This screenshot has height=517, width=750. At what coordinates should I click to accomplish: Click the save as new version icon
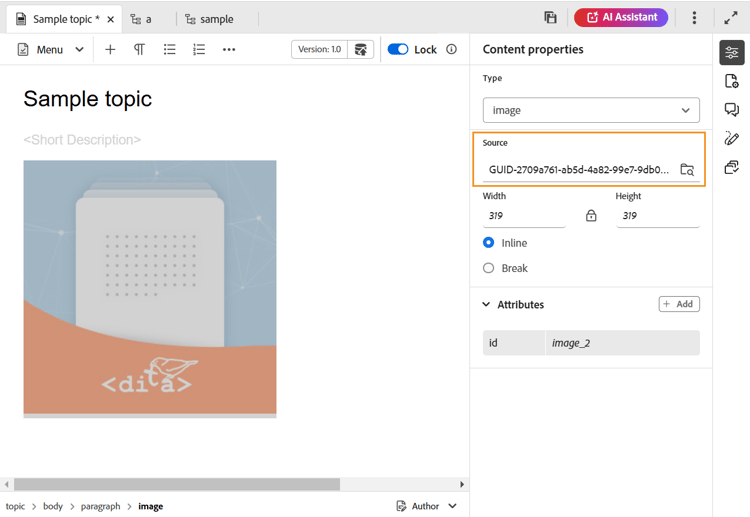coord(361,49)
